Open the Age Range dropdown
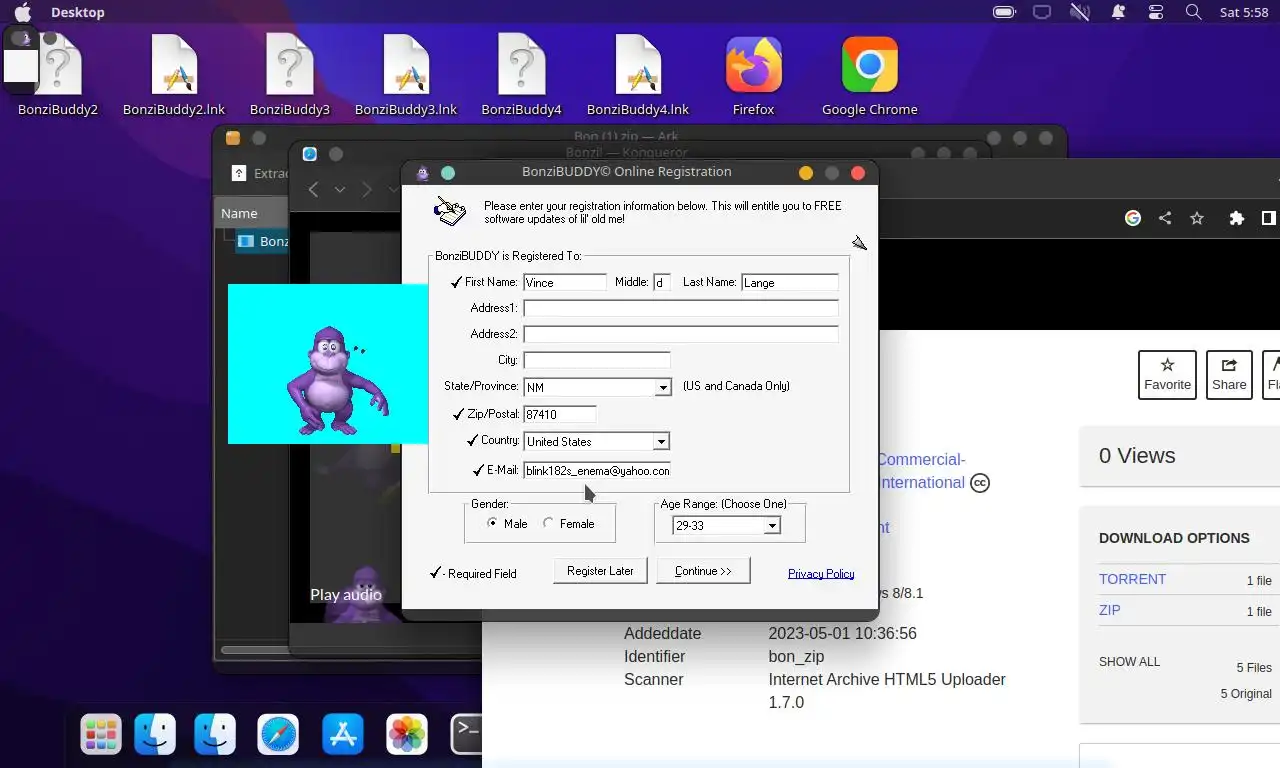The width and height of the screenshot is (1280, 768). (772, 526)
